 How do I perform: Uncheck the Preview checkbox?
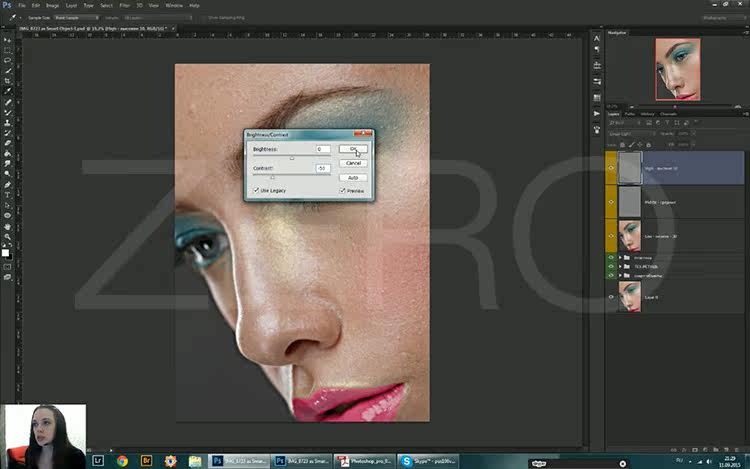click(x=342, y=191)
